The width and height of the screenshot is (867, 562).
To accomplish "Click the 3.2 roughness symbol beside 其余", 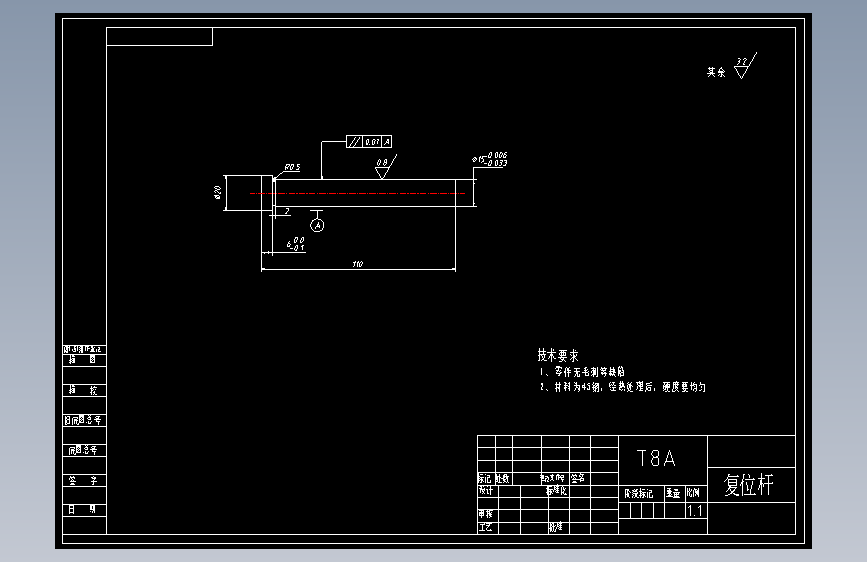I will point(745,66).
